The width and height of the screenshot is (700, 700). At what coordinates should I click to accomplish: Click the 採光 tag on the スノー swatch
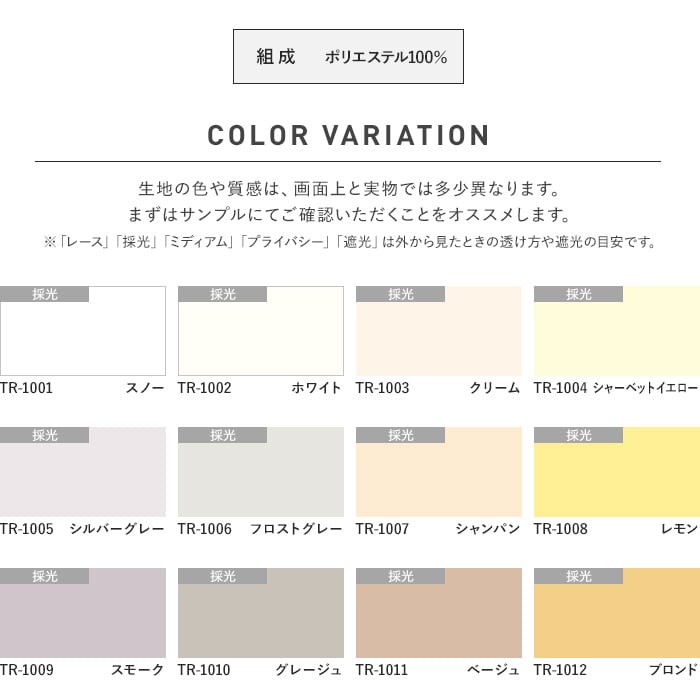(x=45, y=294)
